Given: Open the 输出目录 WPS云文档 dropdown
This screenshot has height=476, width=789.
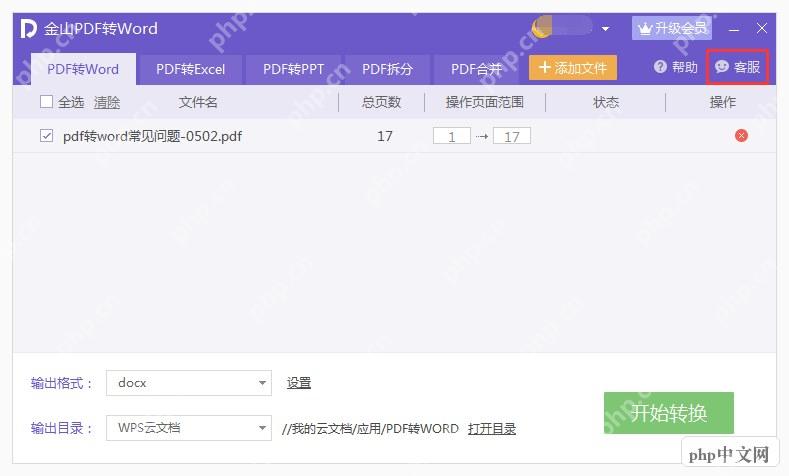Looking at the screenshot, I should click(189, 428).
